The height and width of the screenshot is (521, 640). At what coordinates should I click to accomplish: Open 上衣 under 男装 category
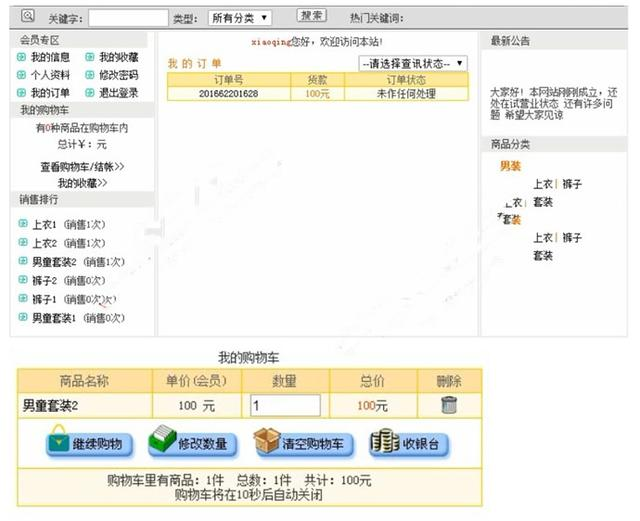[543, 184]
